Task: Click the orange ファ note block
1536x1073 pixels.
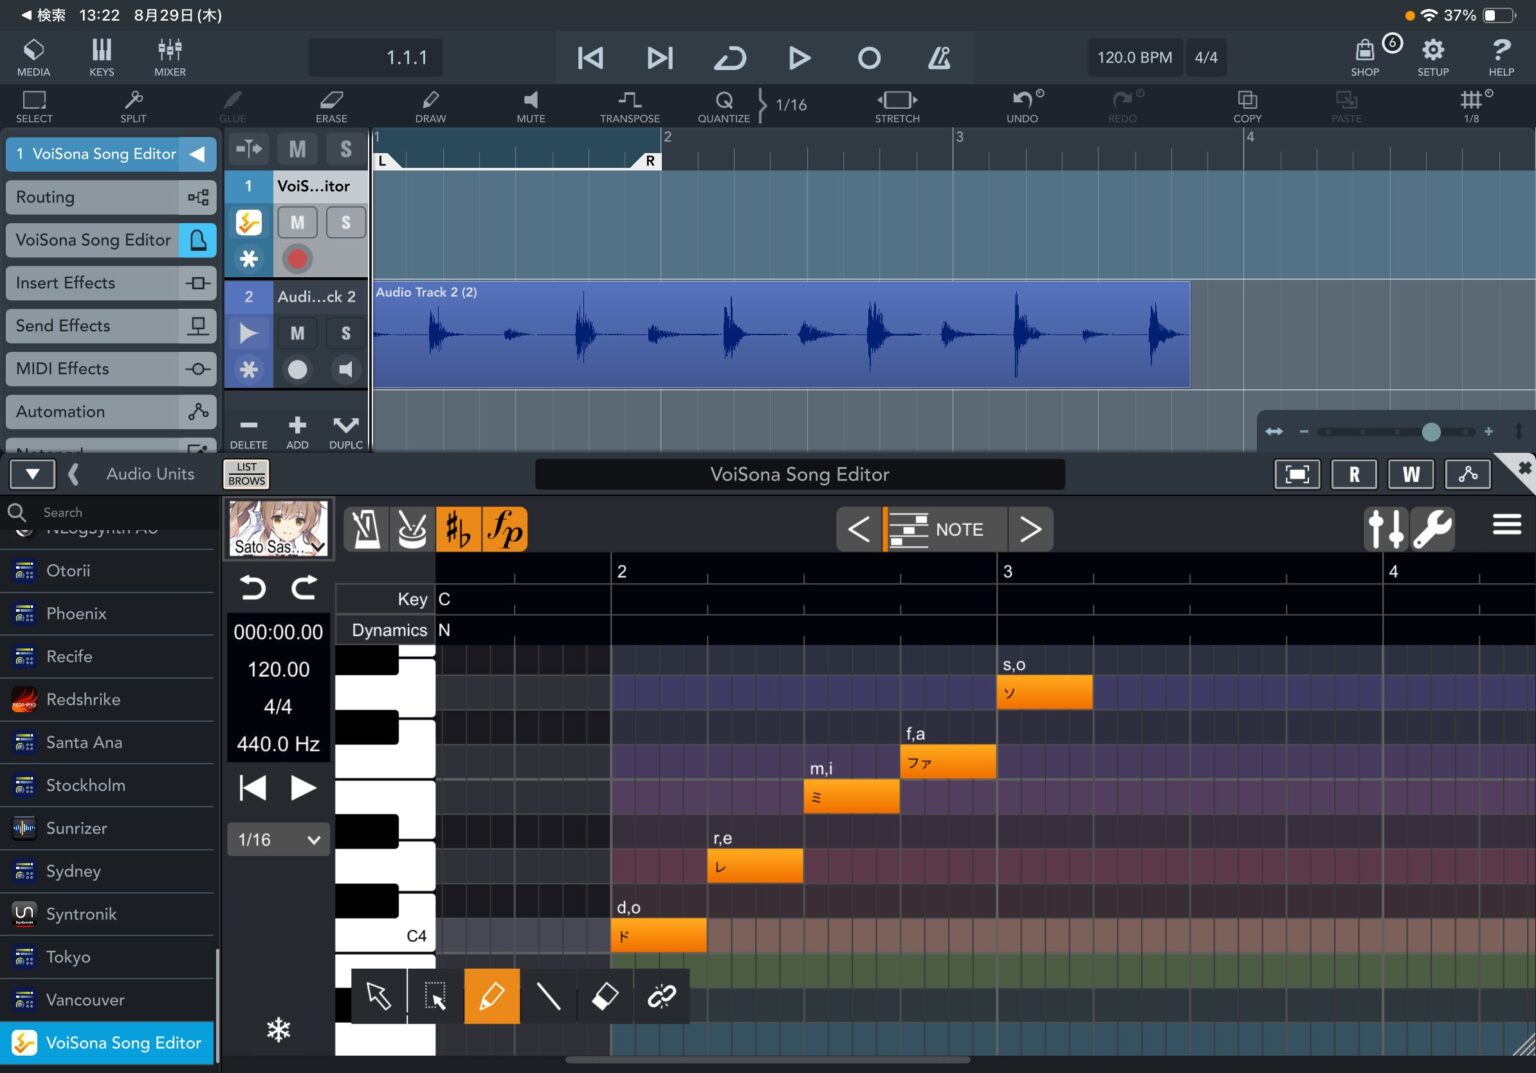Action: pos(947,762)
